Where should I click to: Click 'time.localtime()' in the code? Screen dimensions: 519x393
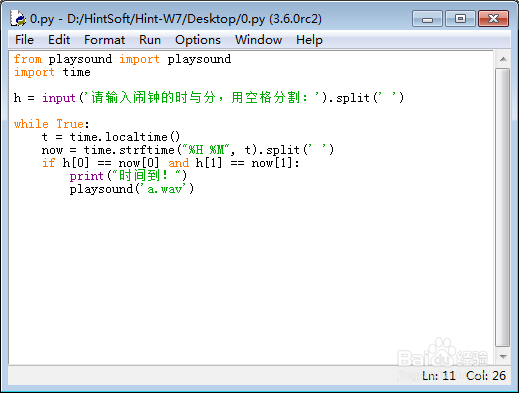click(125, 137)
